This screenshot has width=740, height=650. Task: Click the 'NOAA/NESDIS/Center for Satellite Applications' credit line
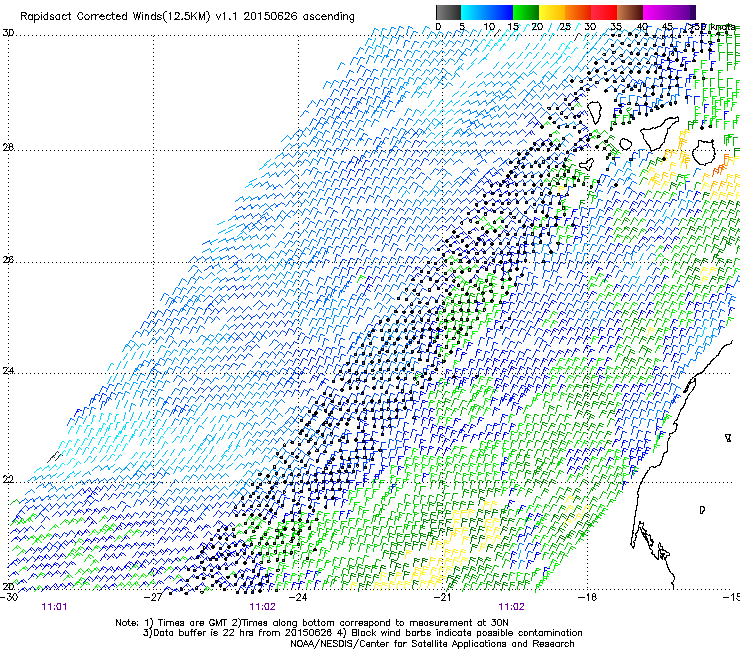(x=432, y=644)
